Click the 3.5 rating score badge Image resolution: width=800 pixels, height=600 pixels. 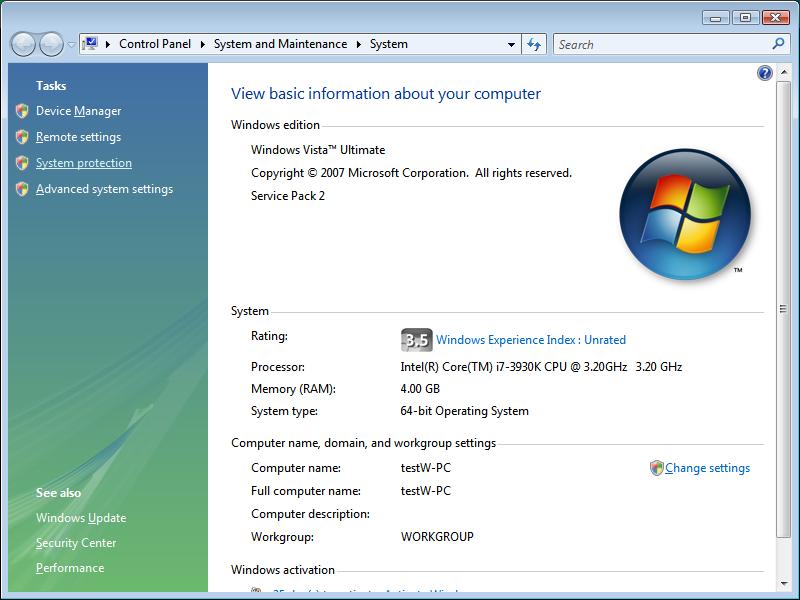coord(416,340)
